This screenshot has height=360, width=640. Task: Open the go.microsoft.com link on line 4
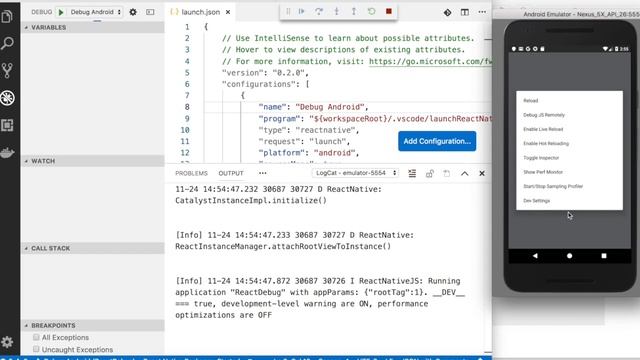pos(430,61)
